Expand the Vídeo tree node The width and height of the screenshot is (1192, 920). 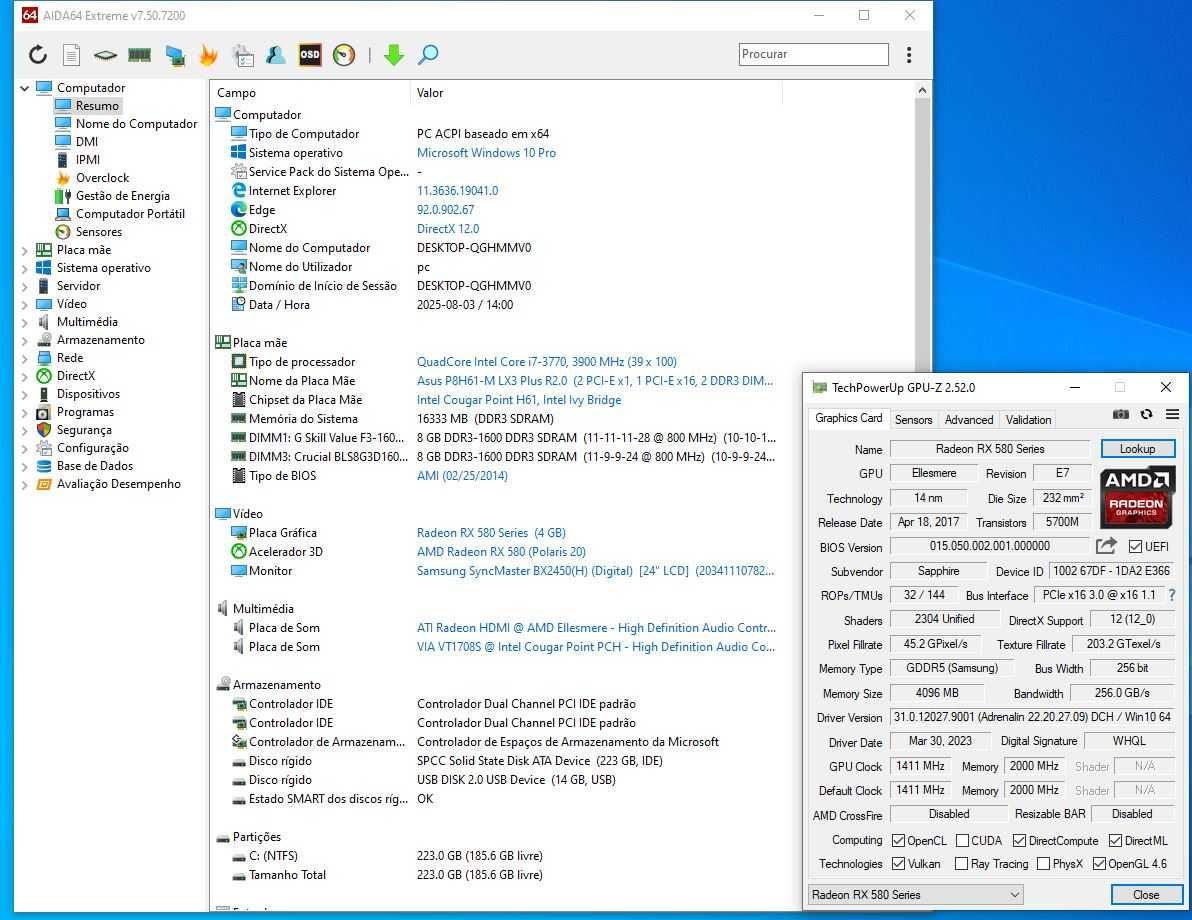coord(24,304)
